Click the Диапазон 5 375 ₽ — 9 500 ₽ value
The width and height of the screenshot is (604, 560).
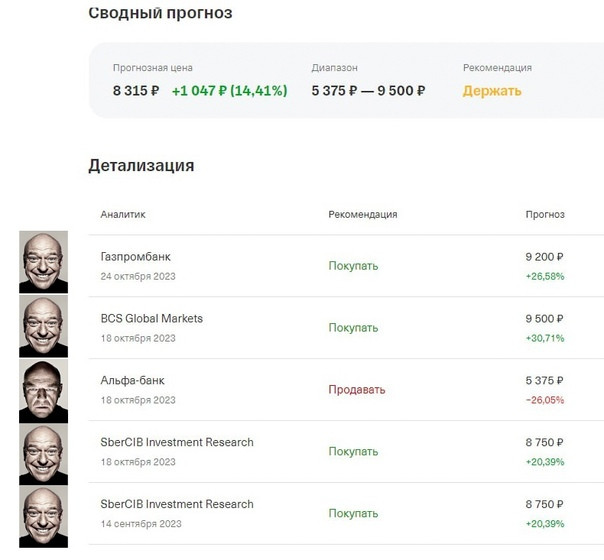point(368,91)
